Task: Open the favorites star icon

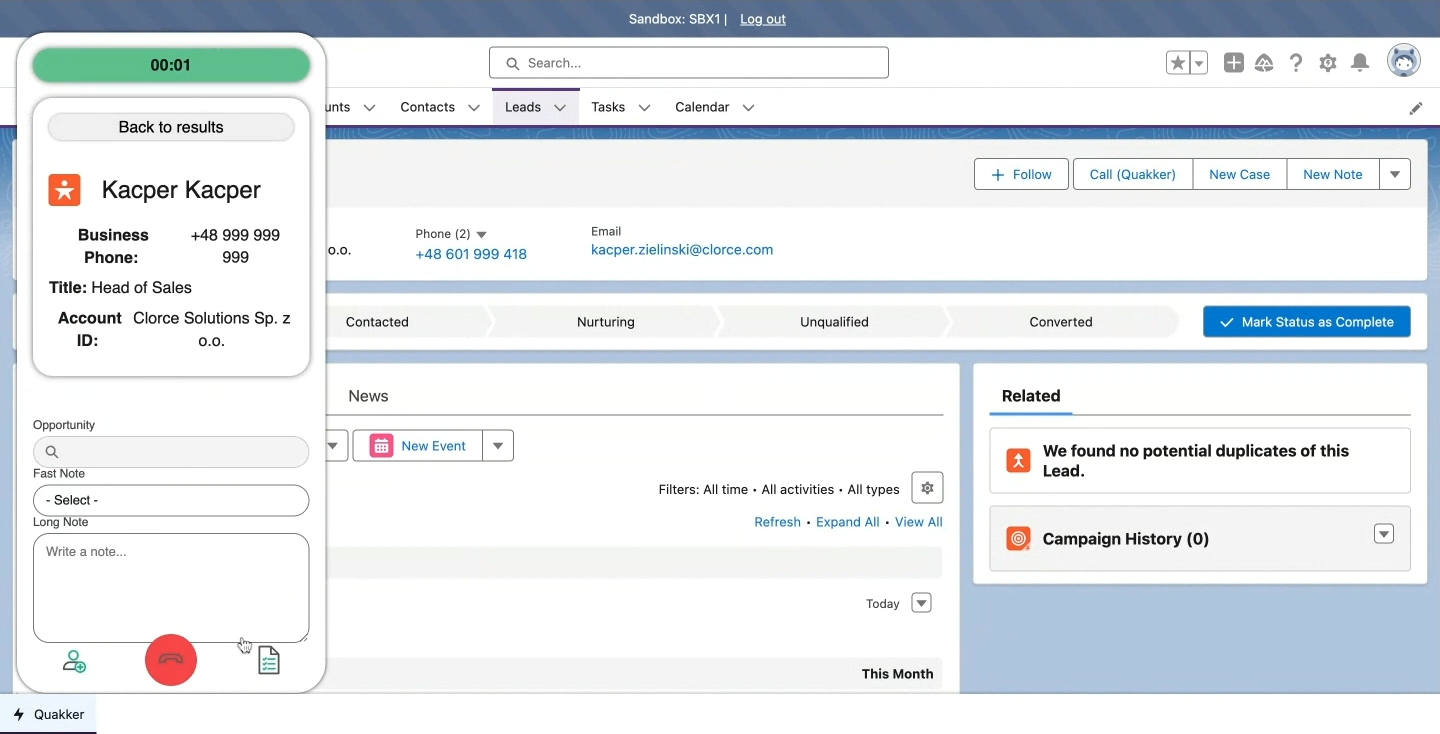Action: (x=1178, y=63)
